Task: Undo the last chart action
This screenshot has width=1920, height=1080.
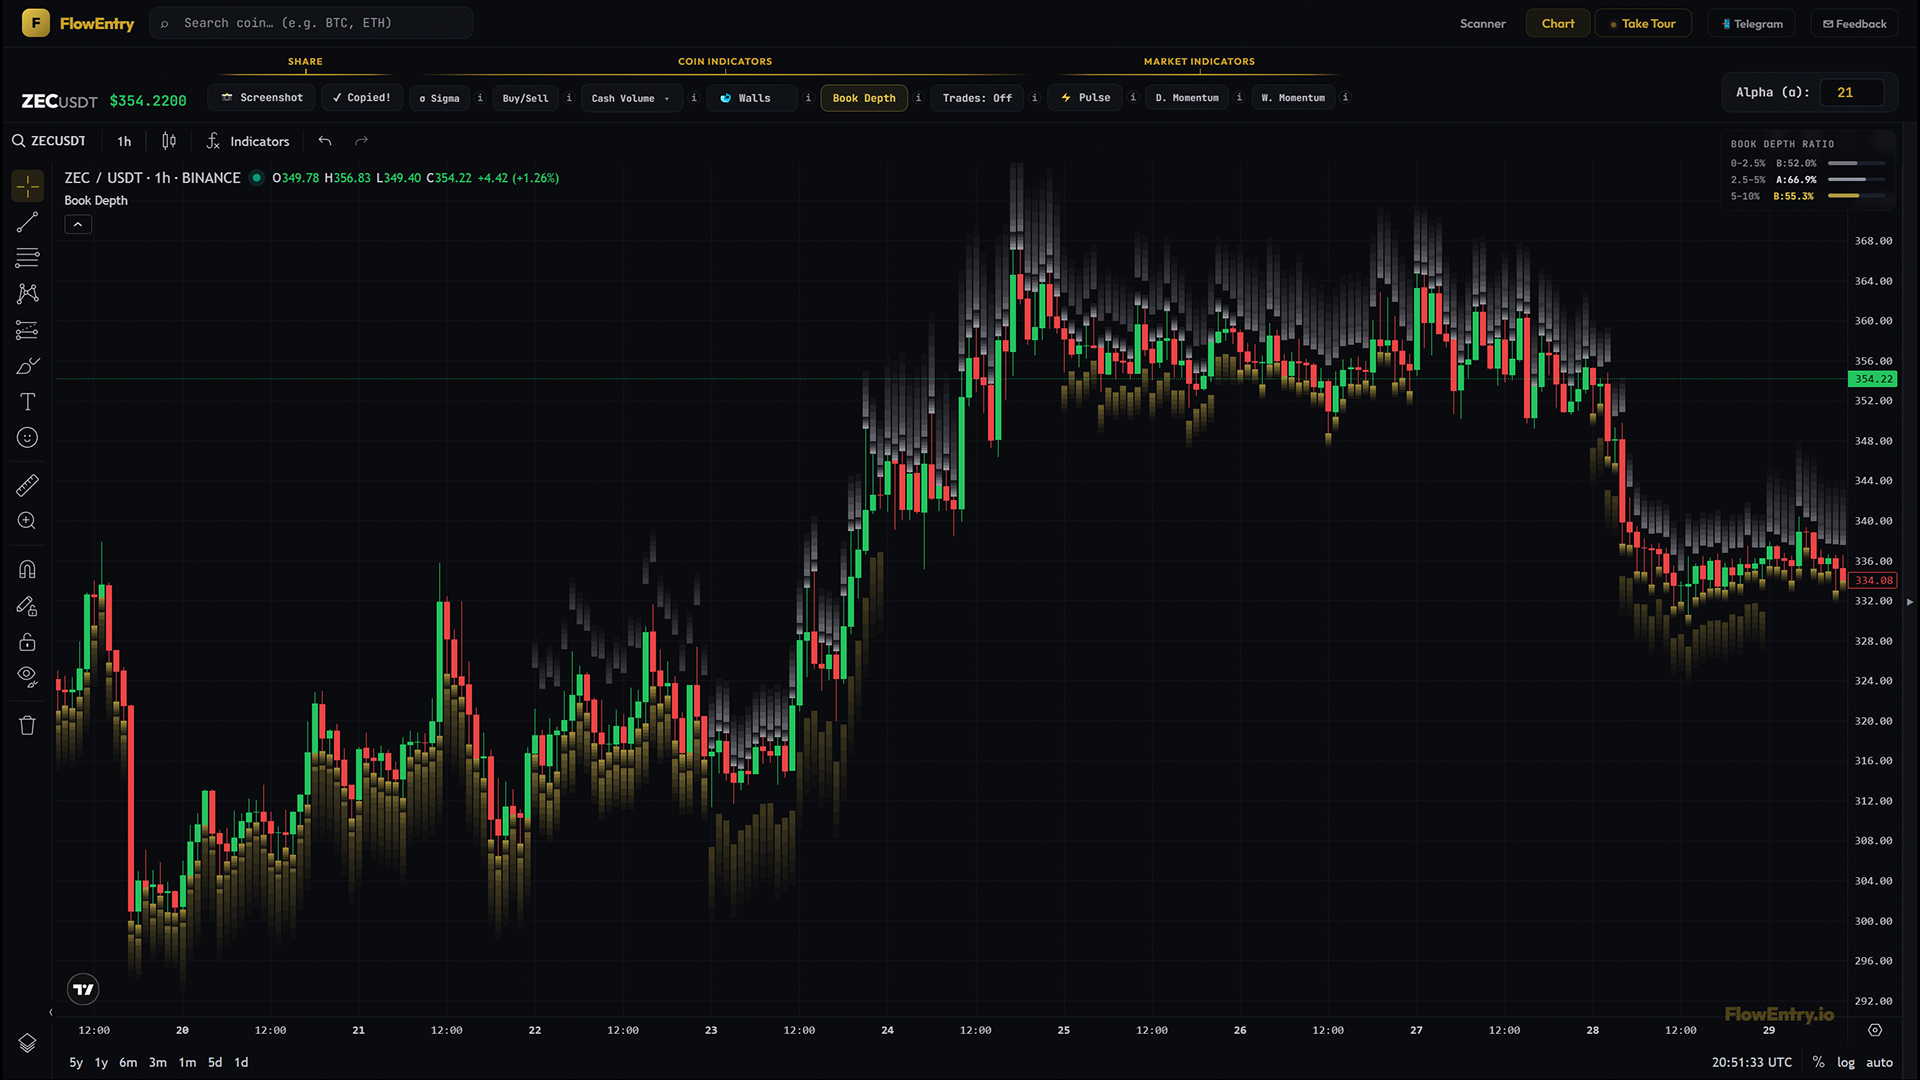Action: 325,141
